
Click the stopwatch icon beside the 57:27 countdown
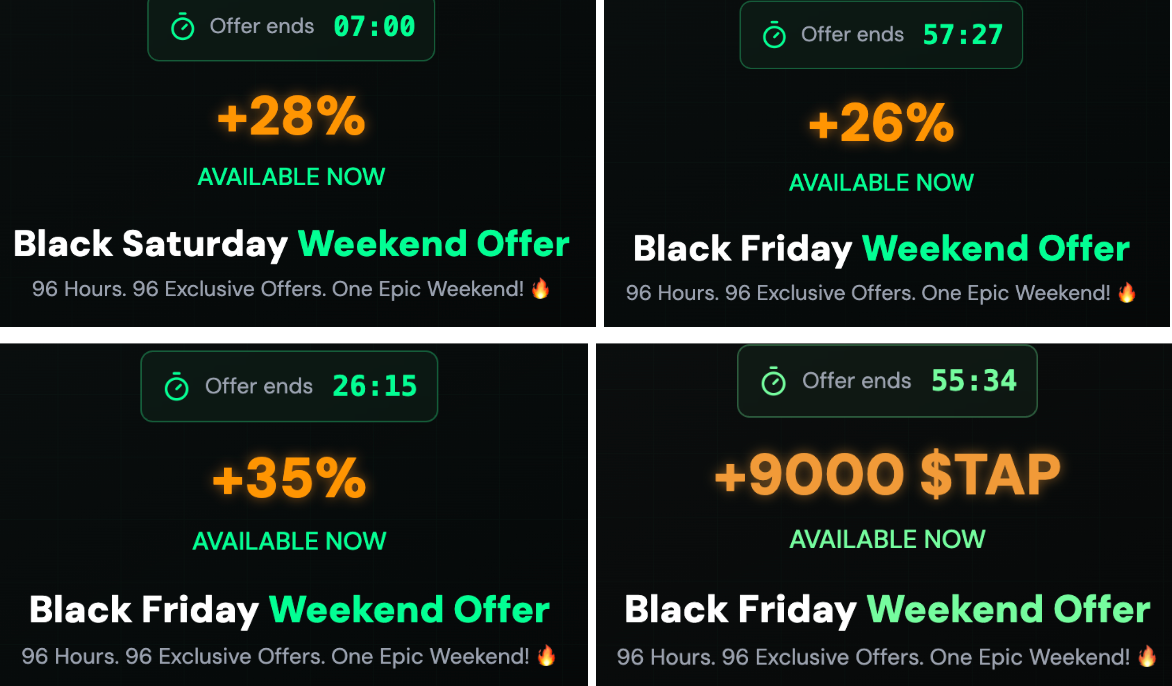click(x=774, y=36)
